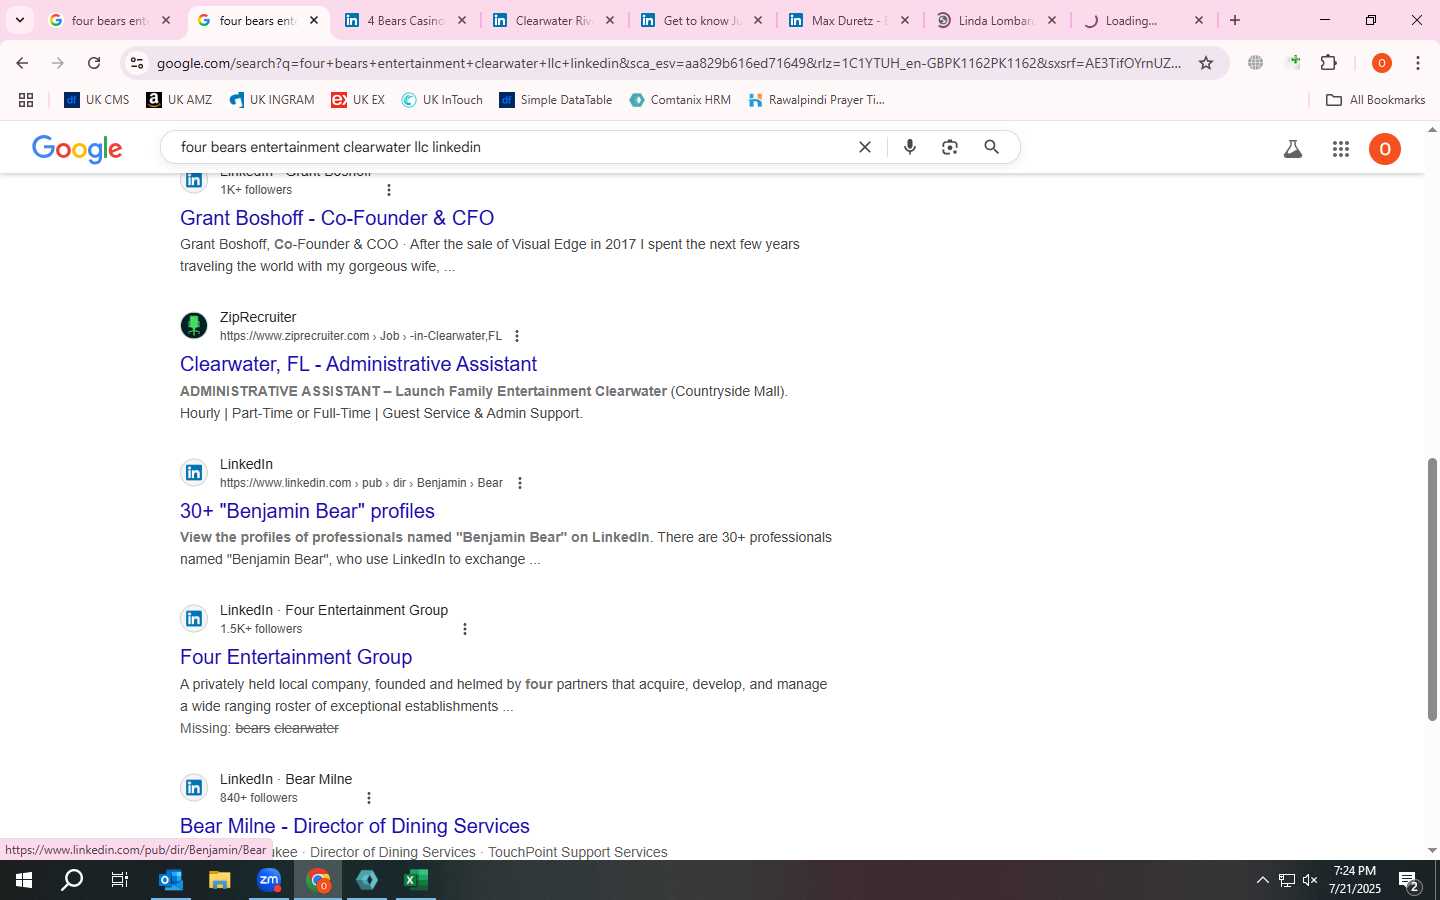Search by image with the Lens icon
1440x900 pixels.
950,147
